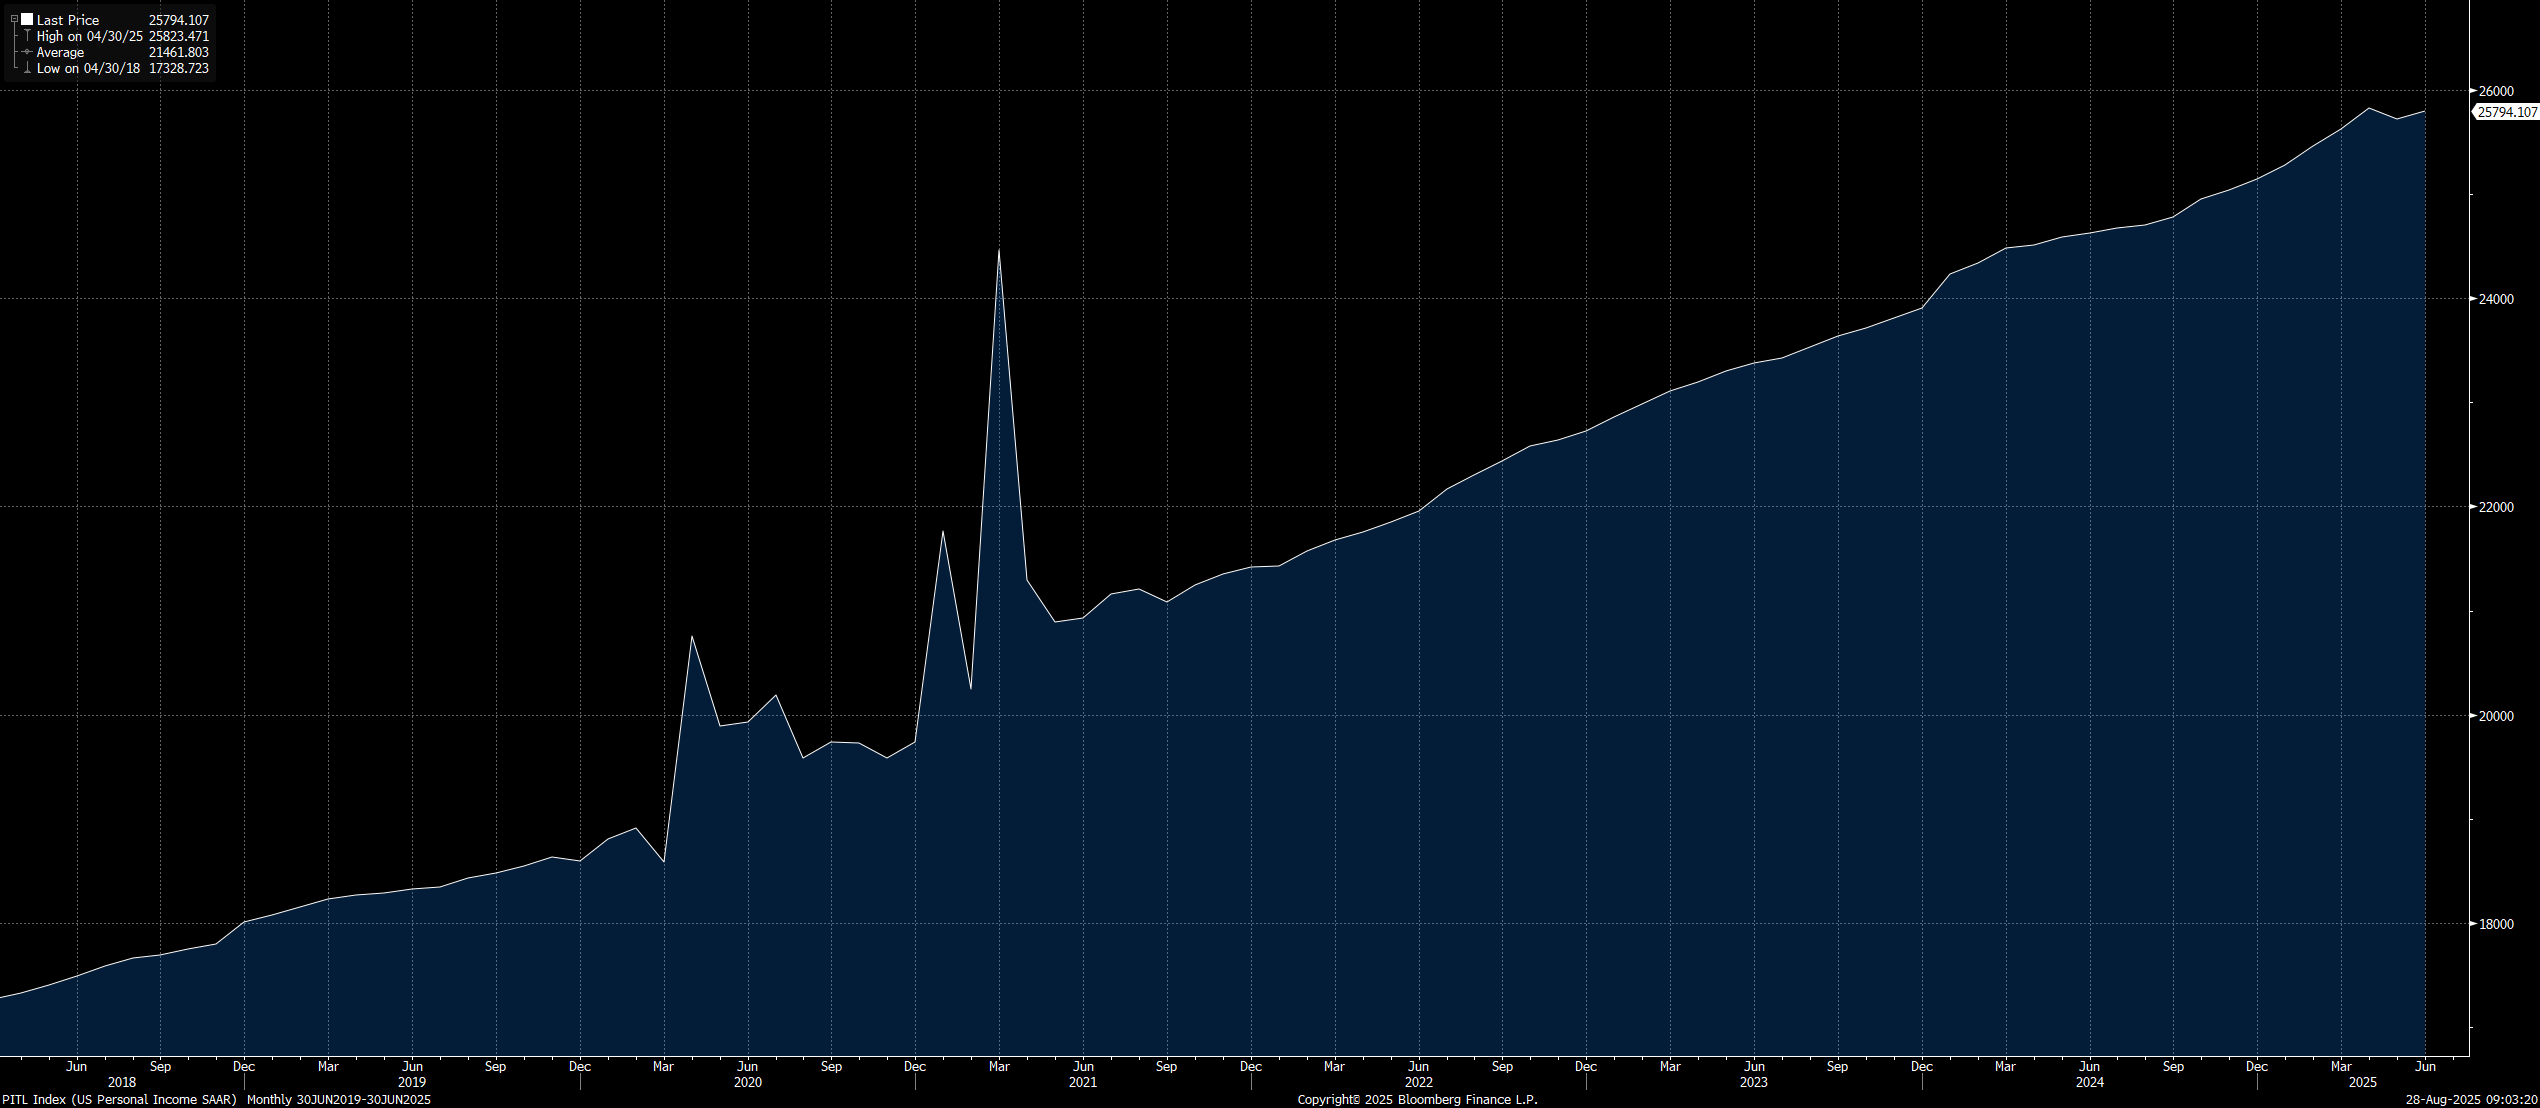
Task: Click the PITL Index title in footer
Action: click(x=119, y=1100)
